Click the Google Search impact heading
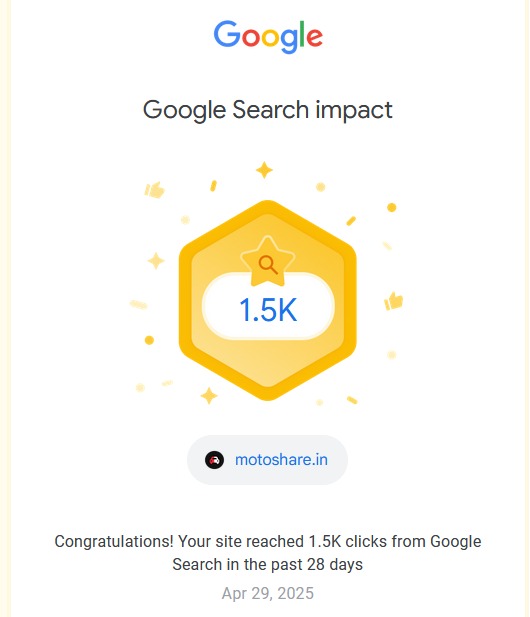The image size is (530, 617). (x=268, y=110)
